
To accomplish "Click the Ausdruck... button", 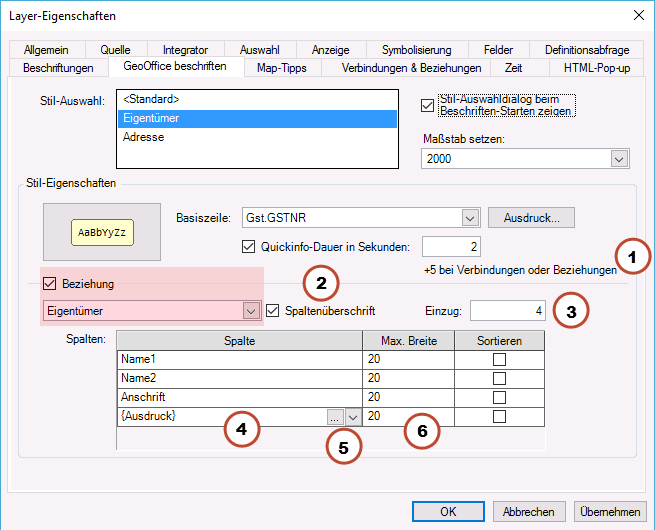I will click(x=531, y=218).
